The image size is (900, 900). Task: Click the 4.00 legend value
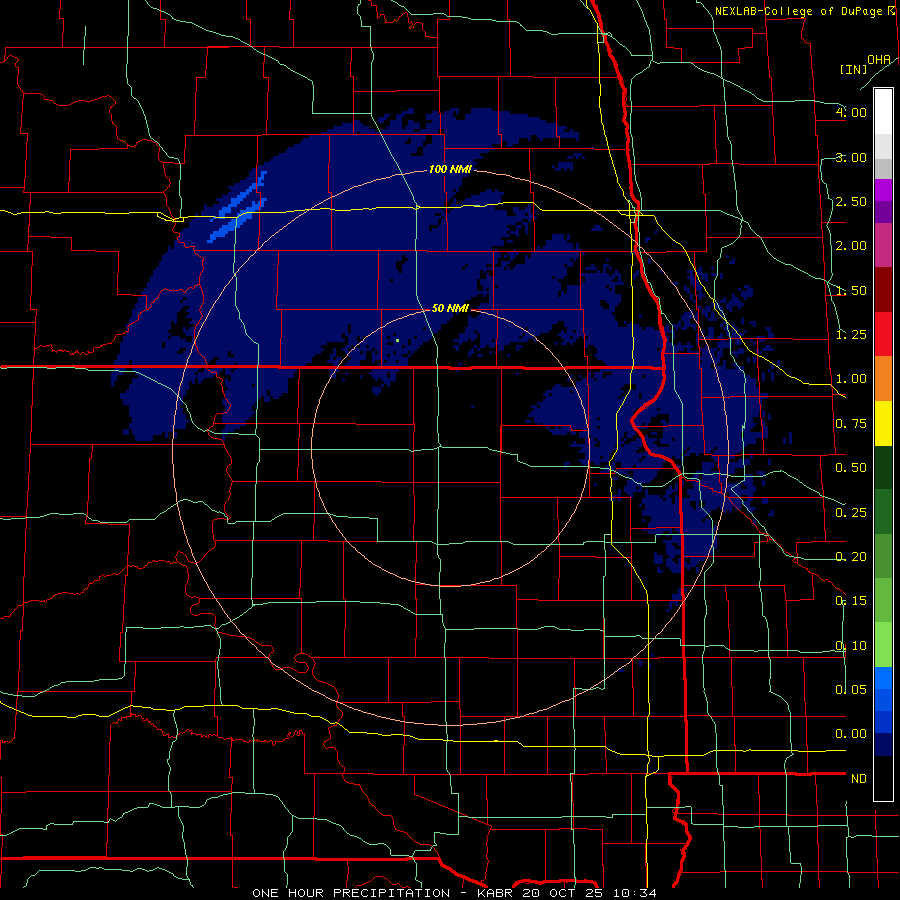pos(851,112)
